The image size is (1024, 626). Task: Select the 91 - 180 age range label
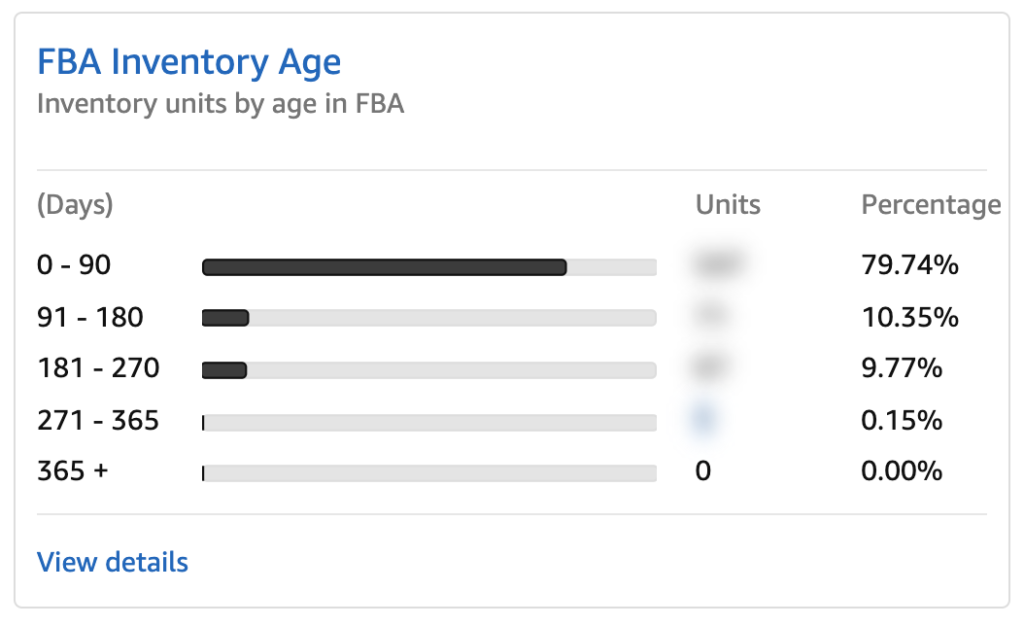pyautogui.click(x=87, y=316)
